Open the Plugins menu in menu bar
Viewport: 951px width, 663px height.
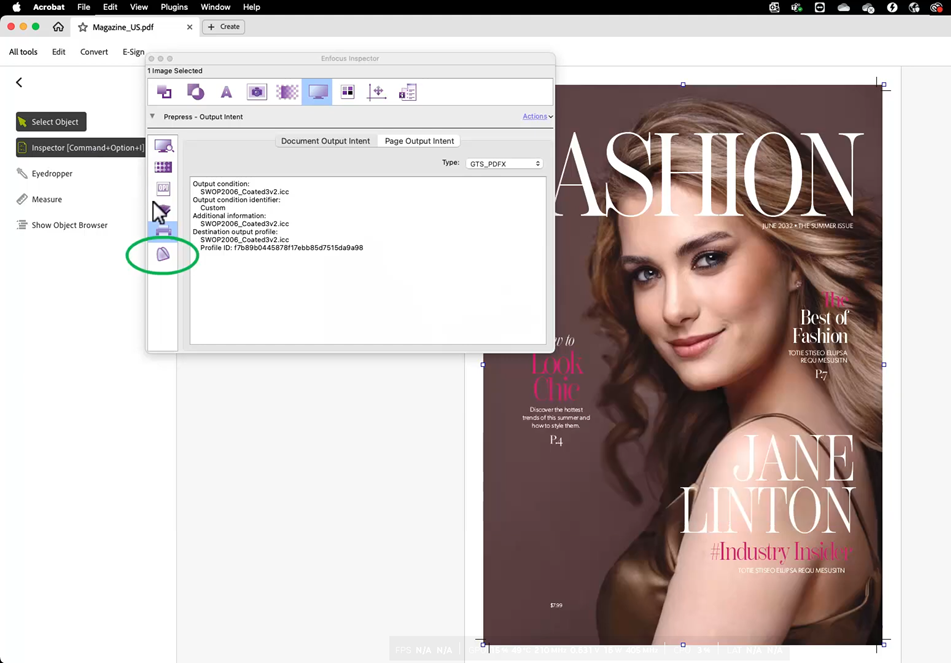pos(174,7)
